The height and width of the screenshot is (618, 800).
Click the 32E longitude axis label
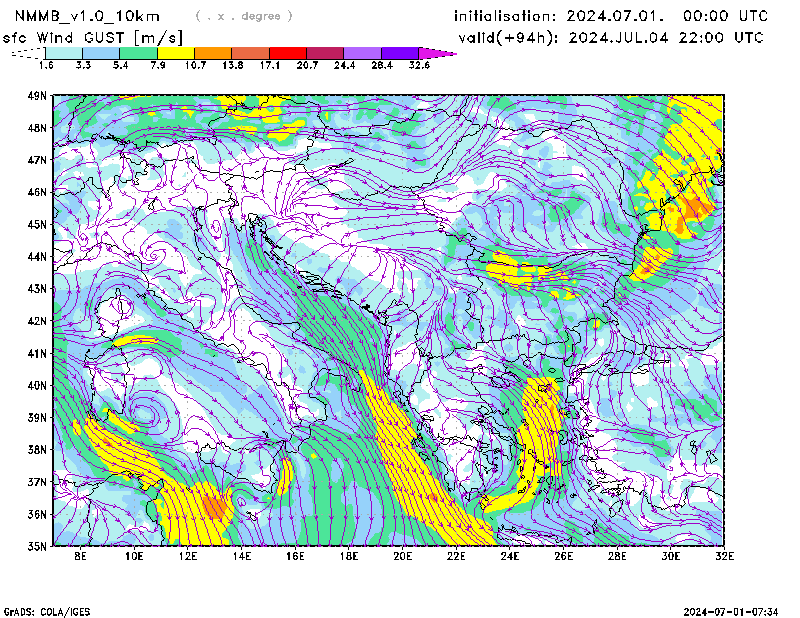coord(723,556)
